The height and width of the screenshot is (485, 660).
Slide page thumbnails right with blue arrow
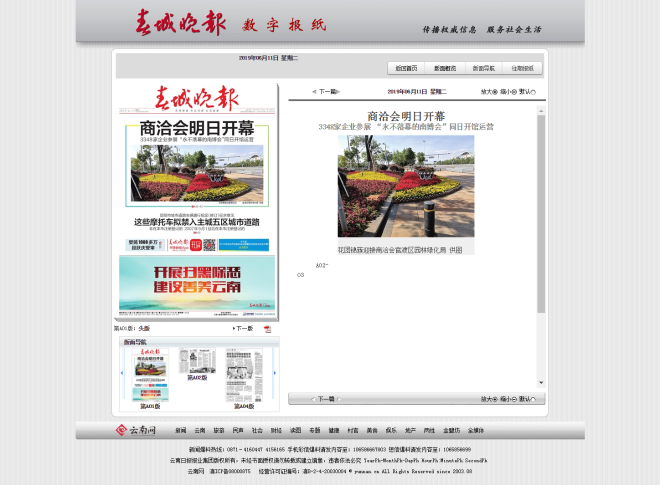tap(275, 373)
